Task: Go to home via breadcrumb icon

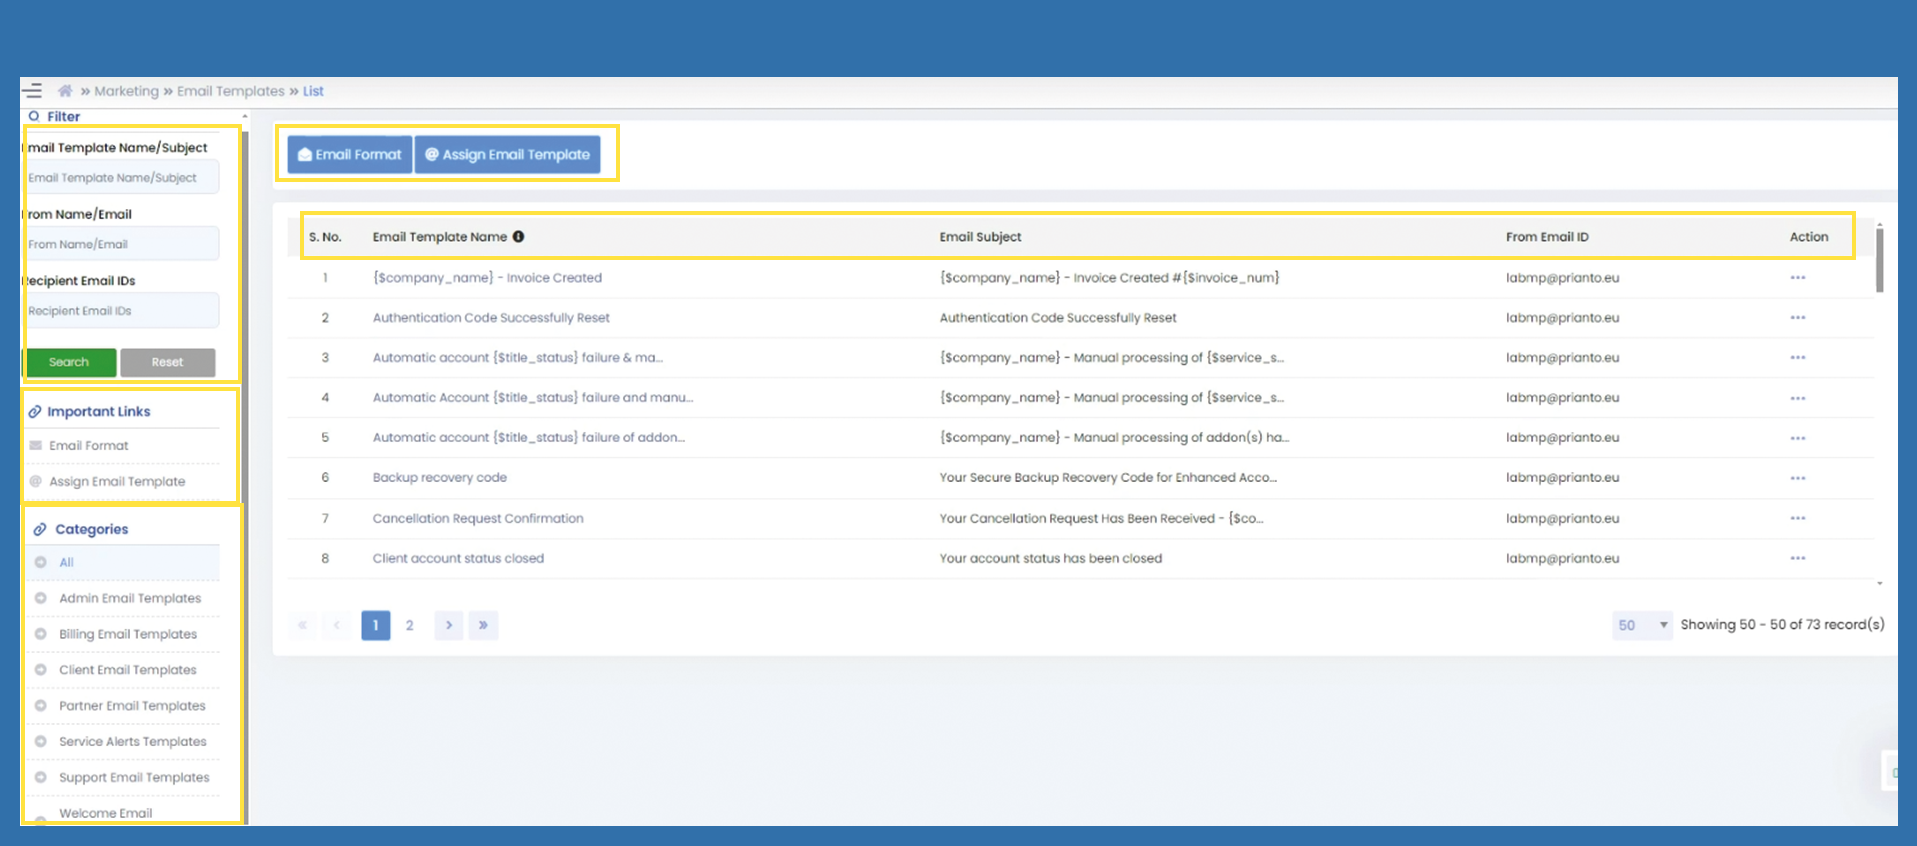Action: click(x=65, y=91)
